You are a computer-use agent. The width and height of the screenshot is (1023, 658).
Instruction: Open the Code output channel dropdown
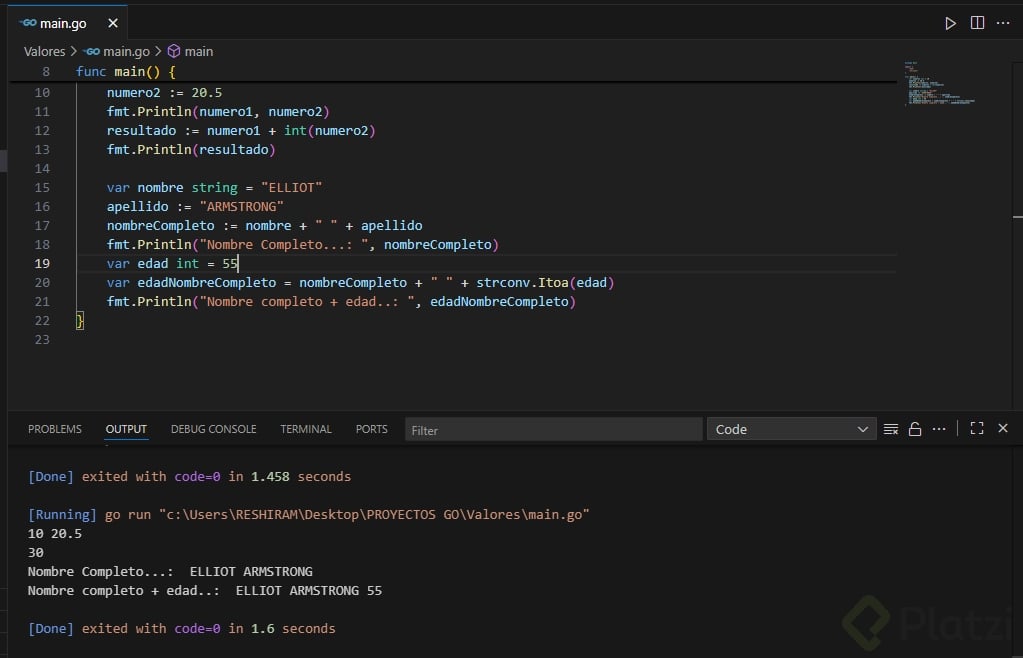(x=791, y=429)
